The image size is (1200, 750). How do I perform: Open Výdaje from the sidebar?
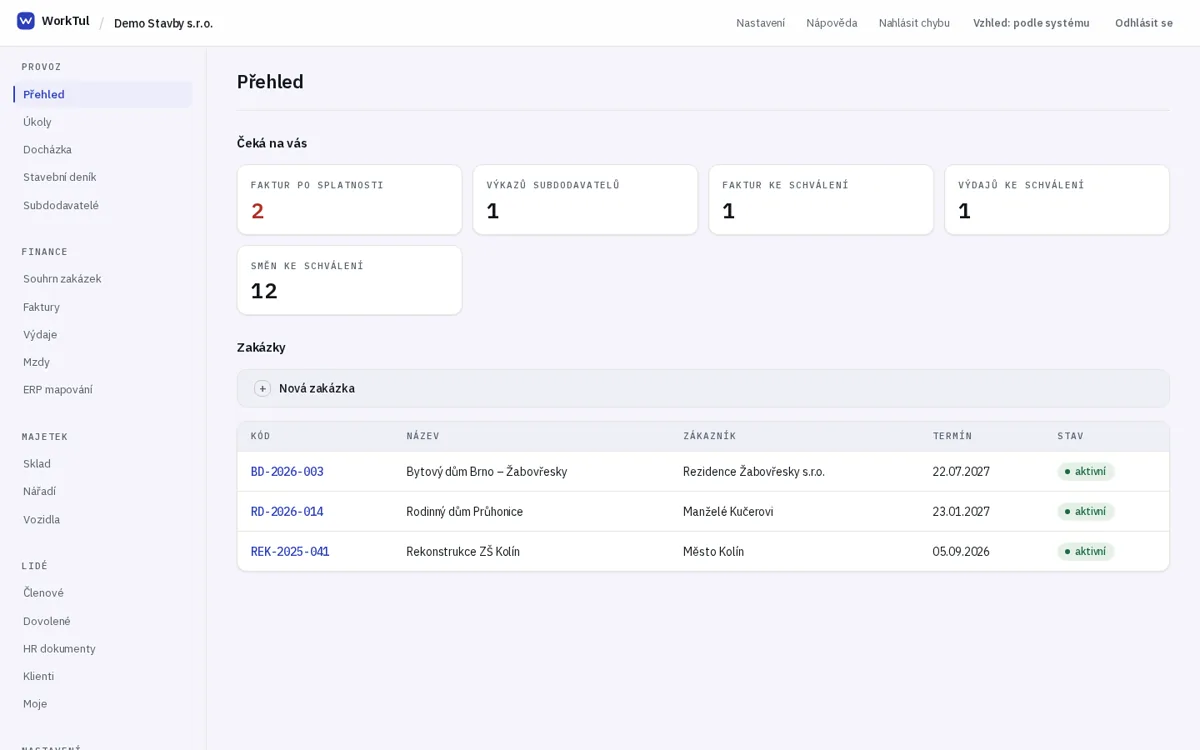click(x=103, y=334)
